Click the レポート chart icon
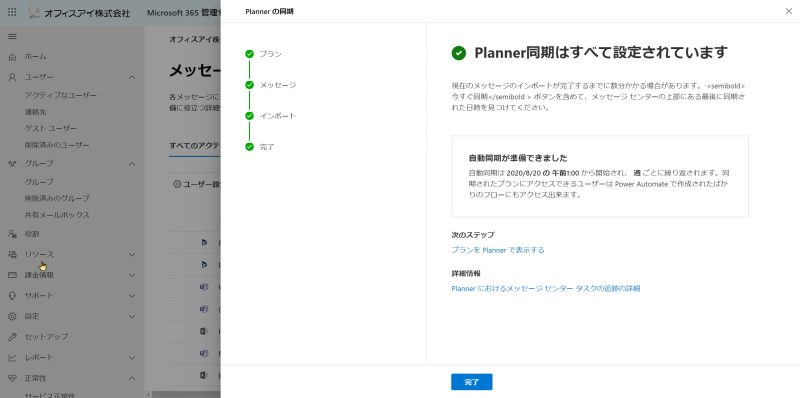 tap(13, 358)
